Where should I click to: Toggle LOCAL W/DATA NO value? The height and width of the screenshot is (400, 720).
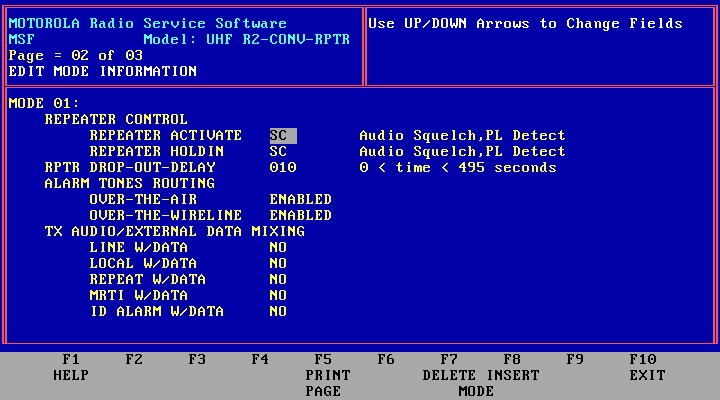[278, 264]
